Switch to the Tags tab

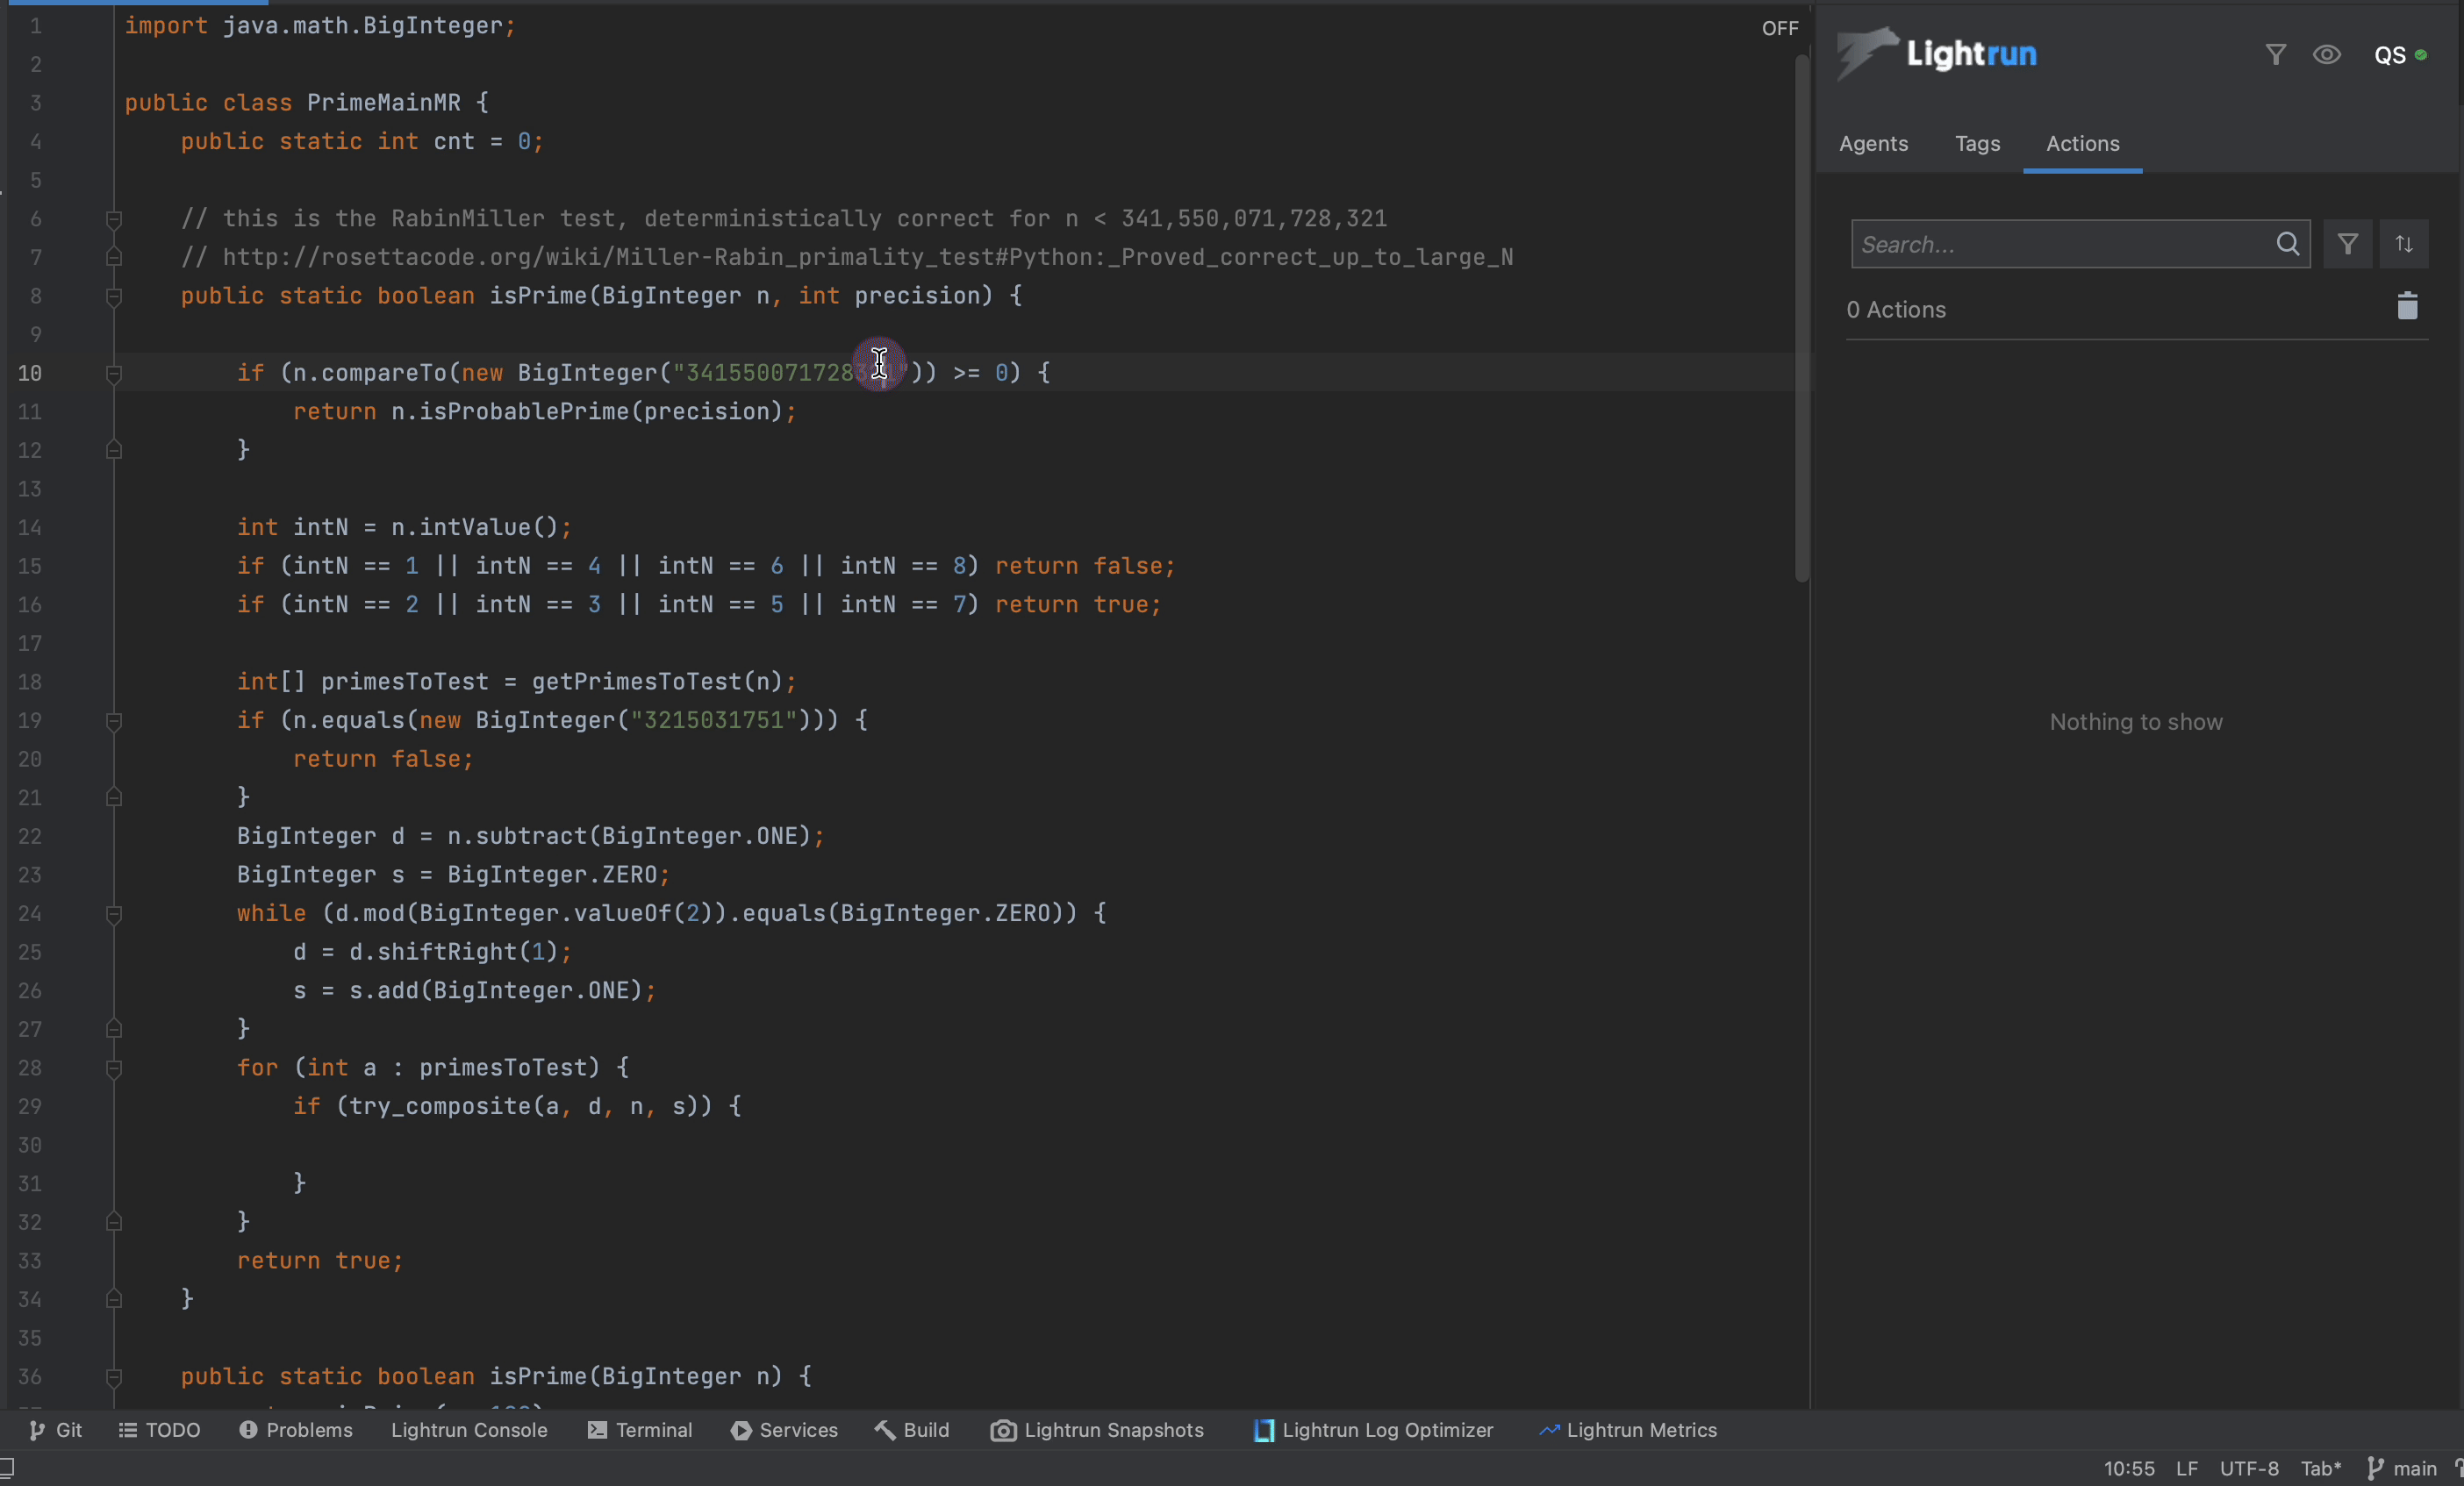[x=1977, y=143]
